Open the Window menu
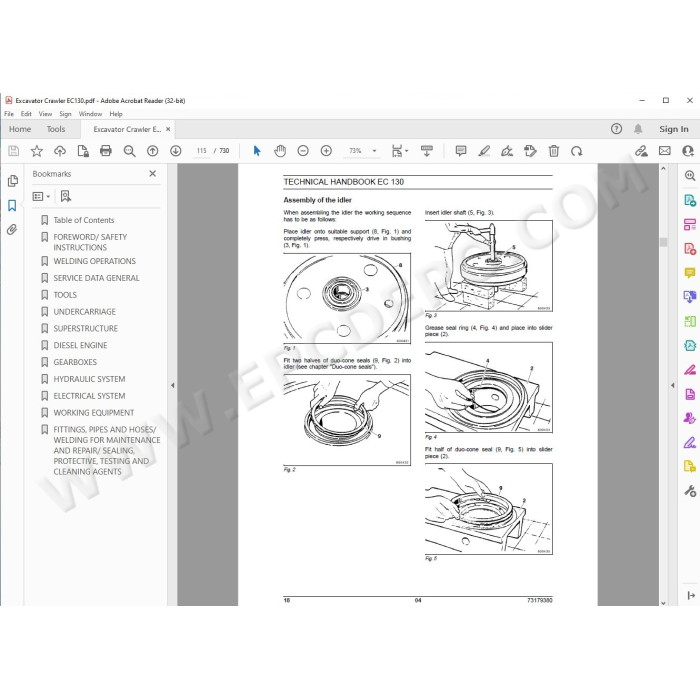Screen dimensions: 700x700 tap(90, 114)
